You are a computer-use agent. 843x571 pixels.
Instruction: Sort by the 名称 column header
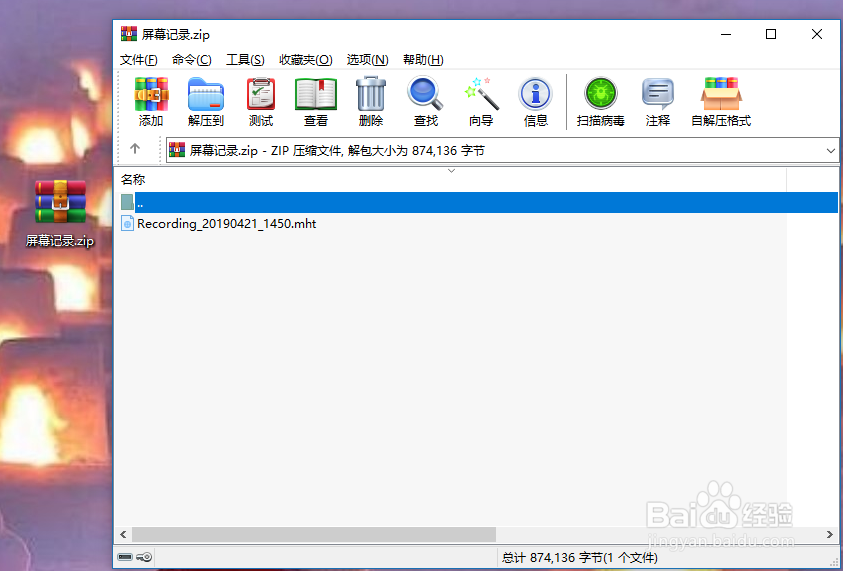click(451, 180)
